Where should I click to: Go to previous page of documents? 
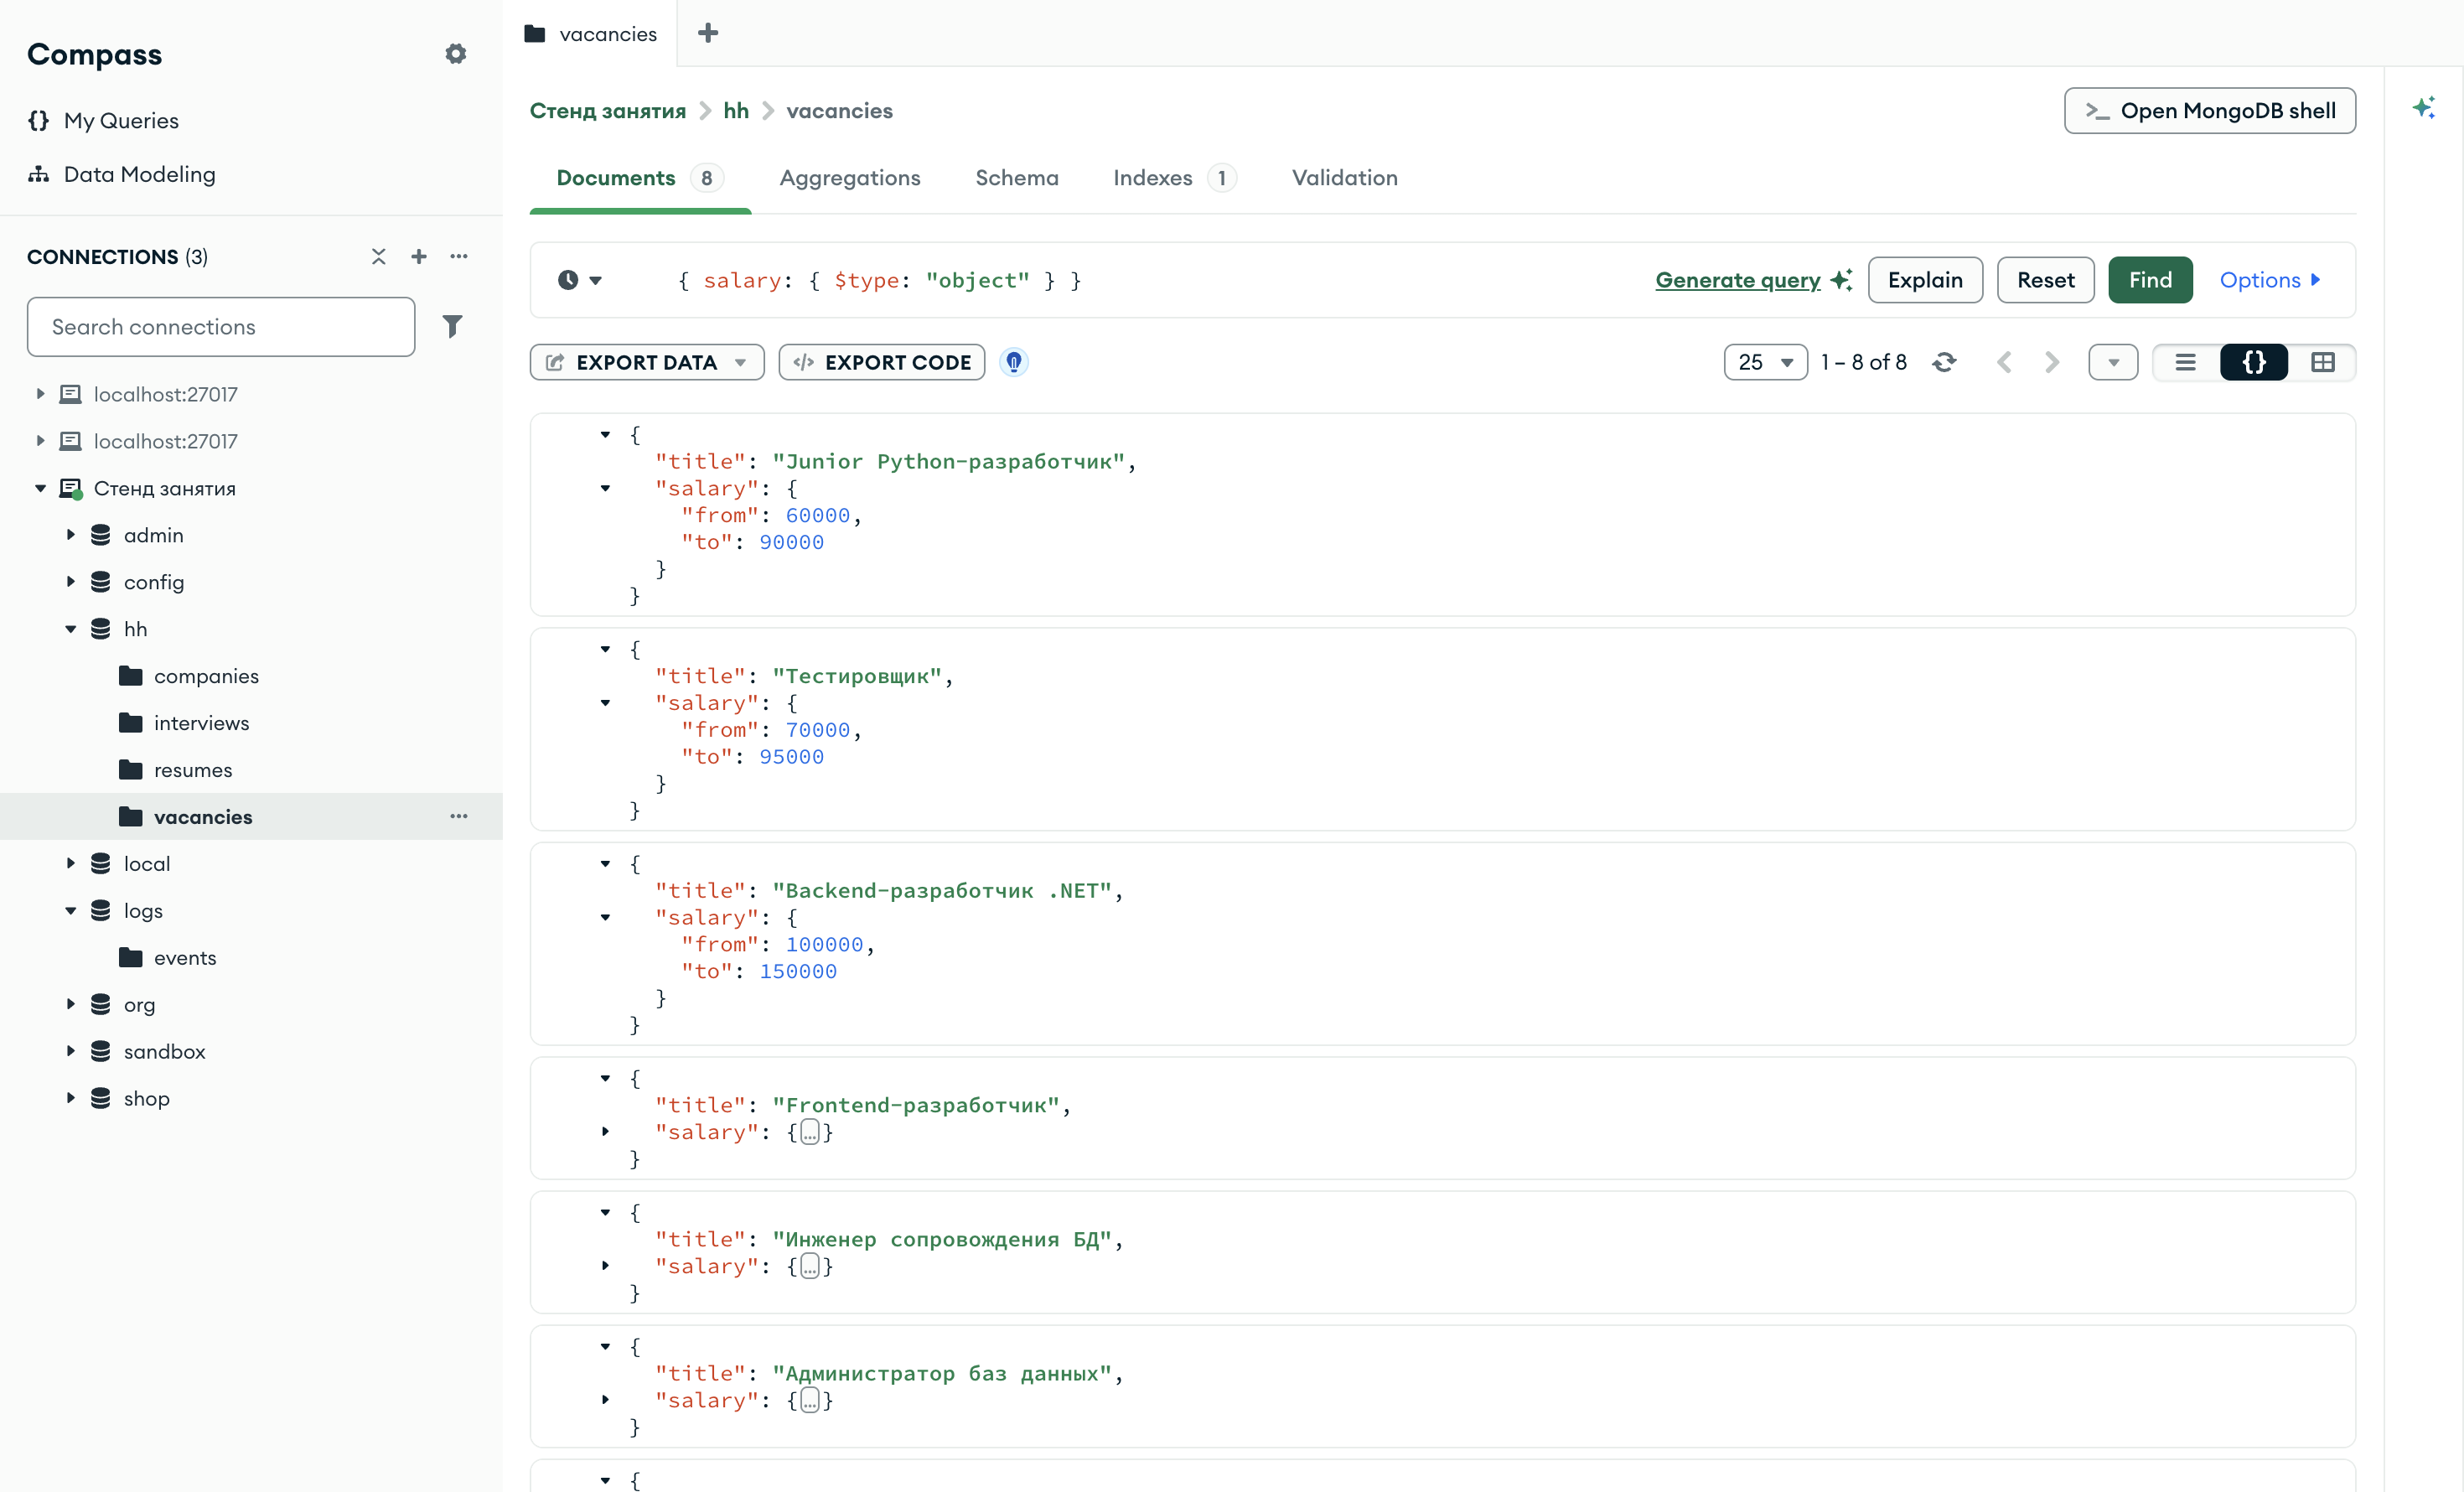[x=2004, y=362]
